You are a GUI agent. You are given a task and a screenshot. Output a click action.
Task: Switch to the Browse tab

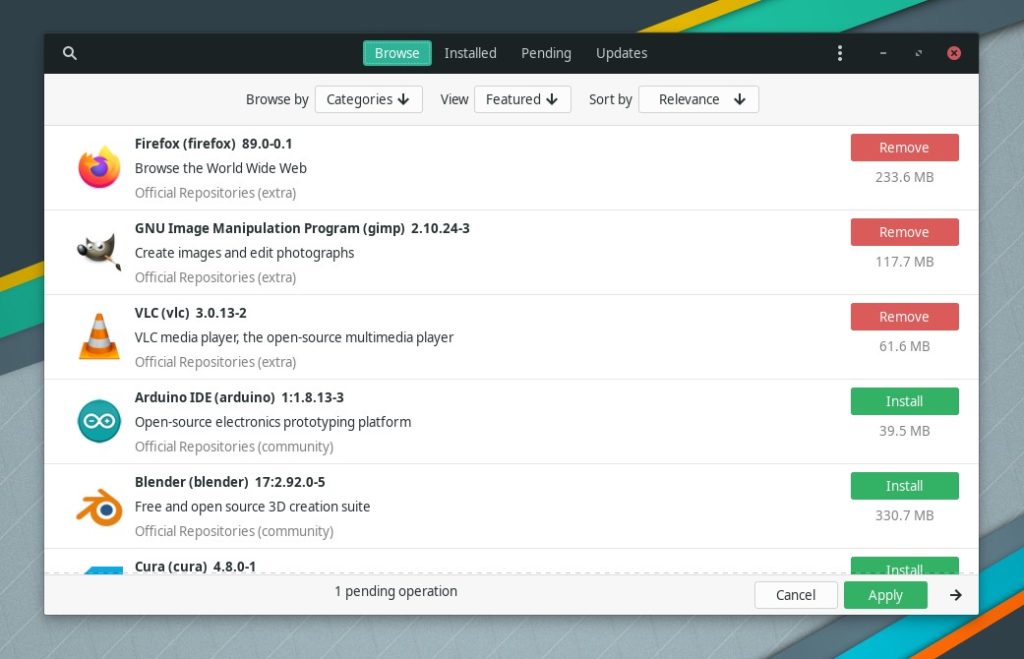(397, 53)
